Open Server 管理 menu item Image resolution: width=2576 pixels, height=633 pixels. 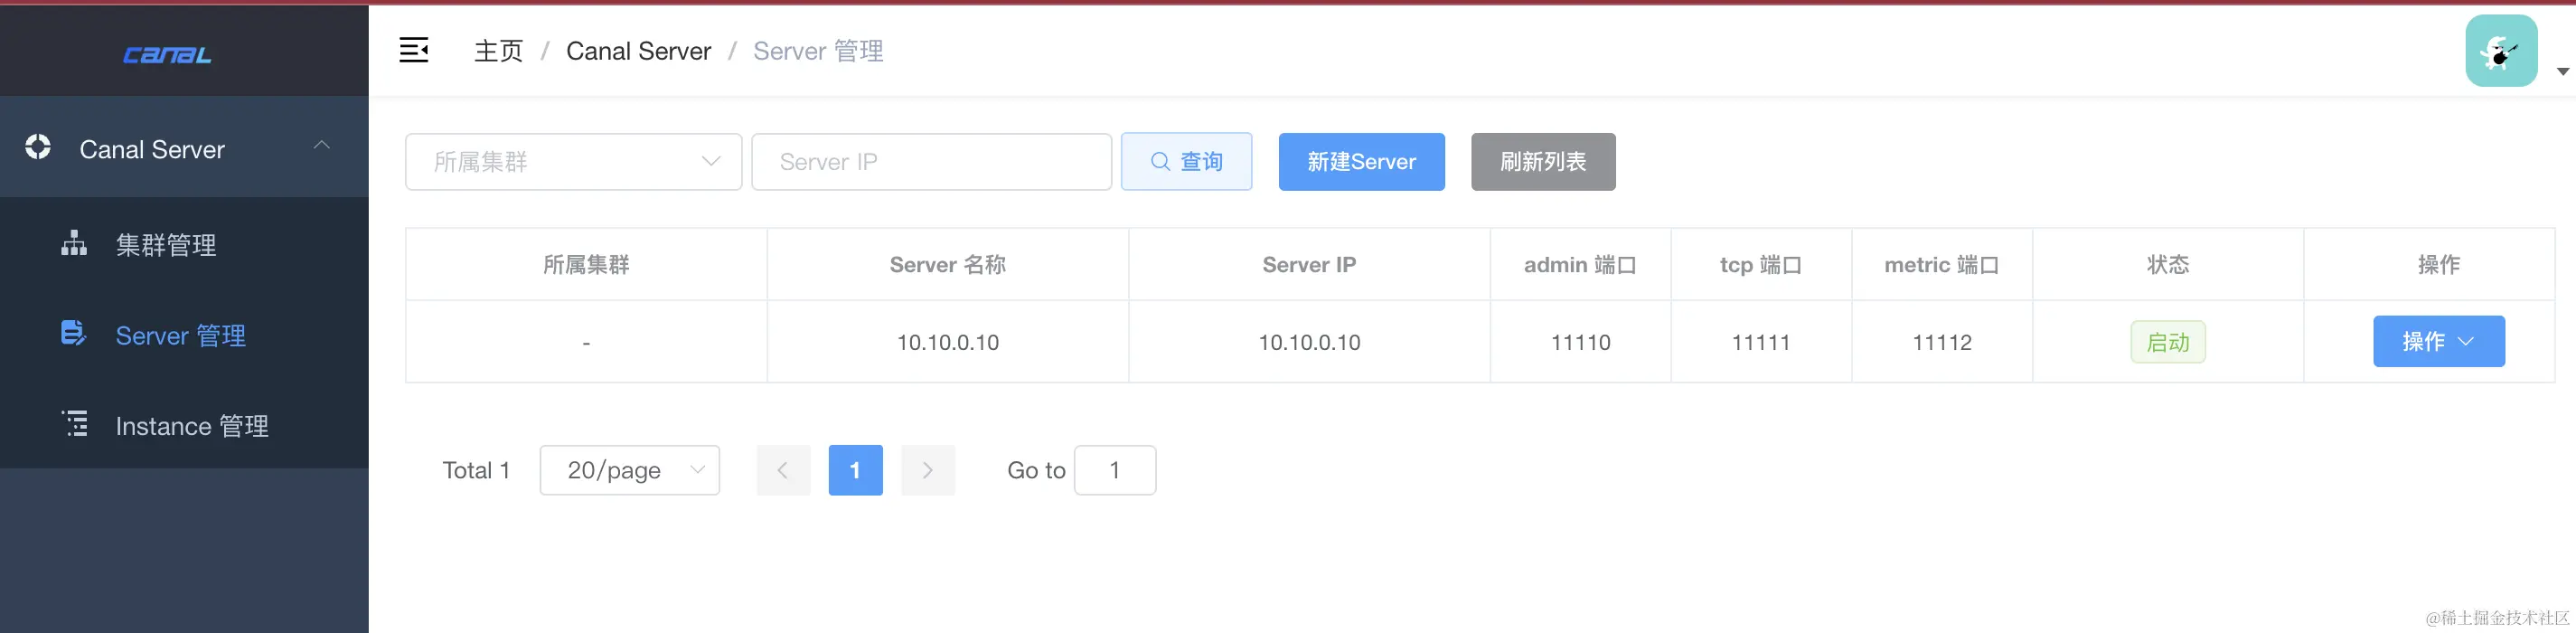pyautogui.click(x=184, y=335)
